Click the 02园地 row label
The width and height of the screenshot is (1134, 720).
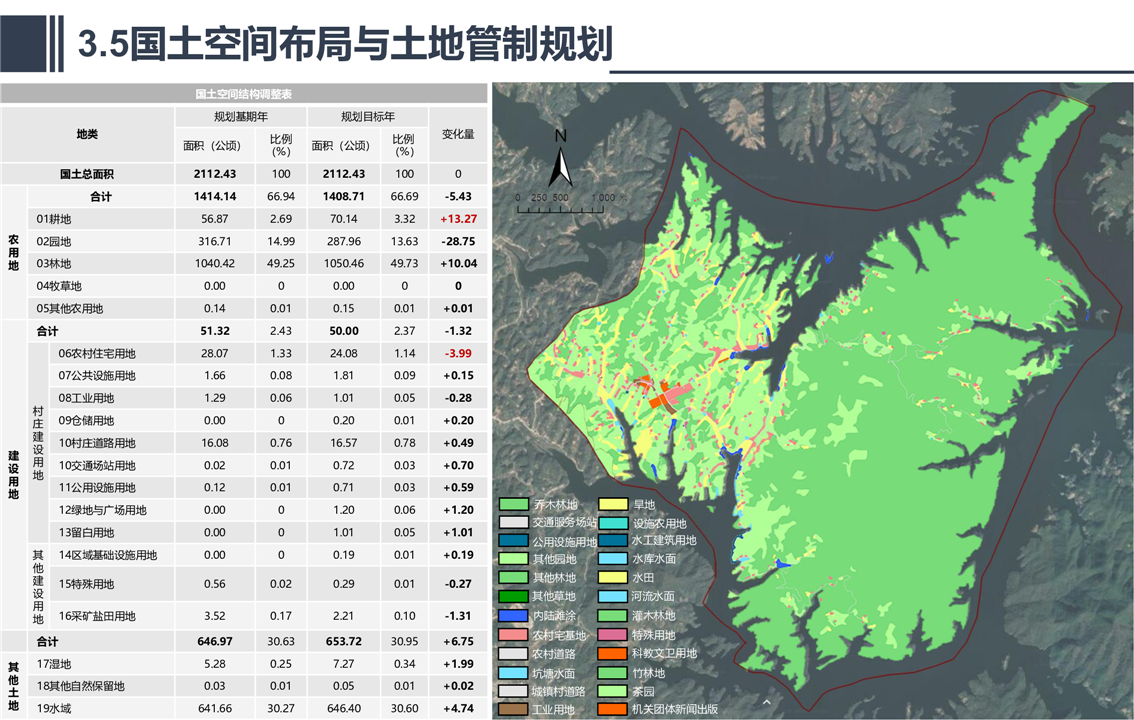click(x=54, y=241)
